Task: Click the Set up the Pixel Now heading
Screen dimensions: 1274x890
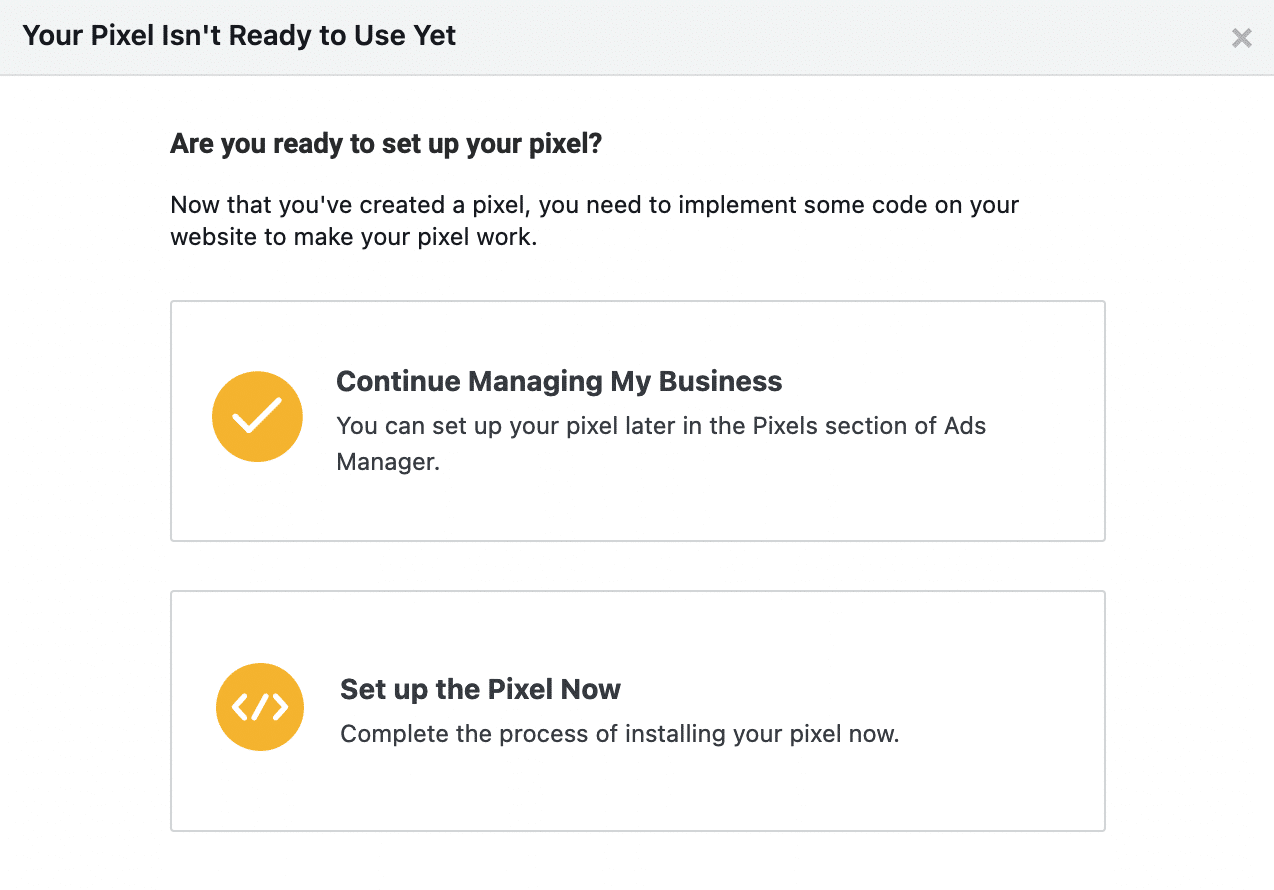Action: pos(480,689)
